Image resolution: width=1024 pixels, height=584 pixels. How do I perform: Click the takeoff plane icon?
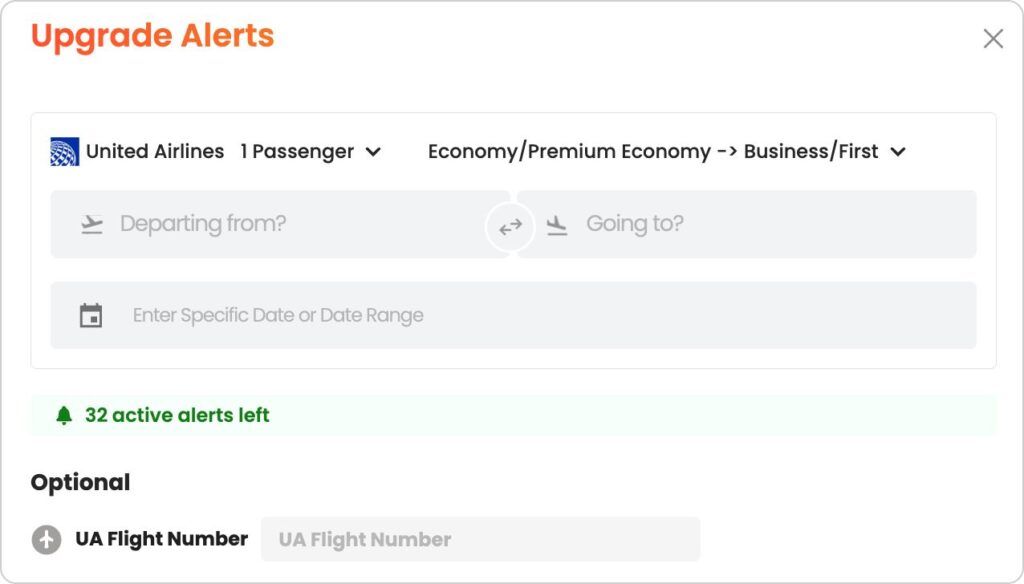coord(92,224)
